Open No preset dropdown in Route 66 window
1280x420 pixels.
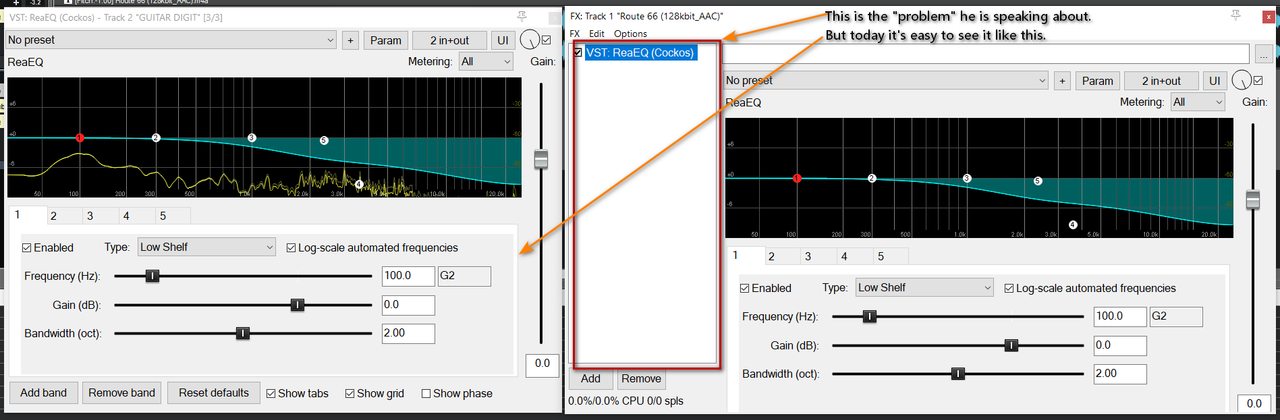(x=885, y=81)
